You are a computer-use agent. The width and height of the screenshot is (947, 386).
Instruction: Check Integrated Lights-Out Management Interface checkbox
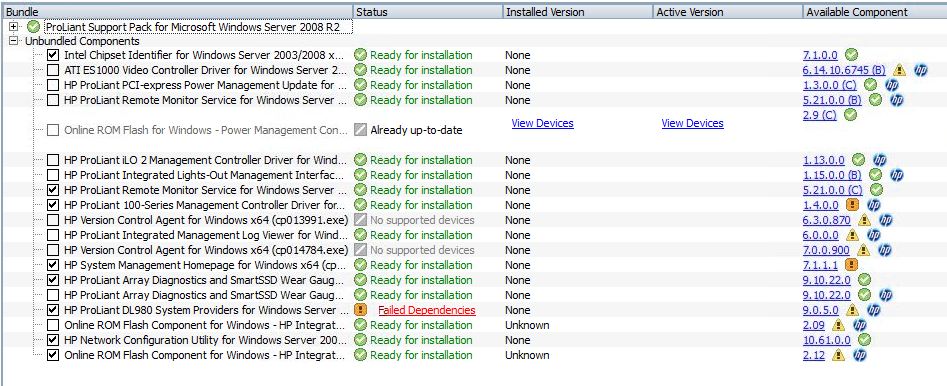pos(53,175)
